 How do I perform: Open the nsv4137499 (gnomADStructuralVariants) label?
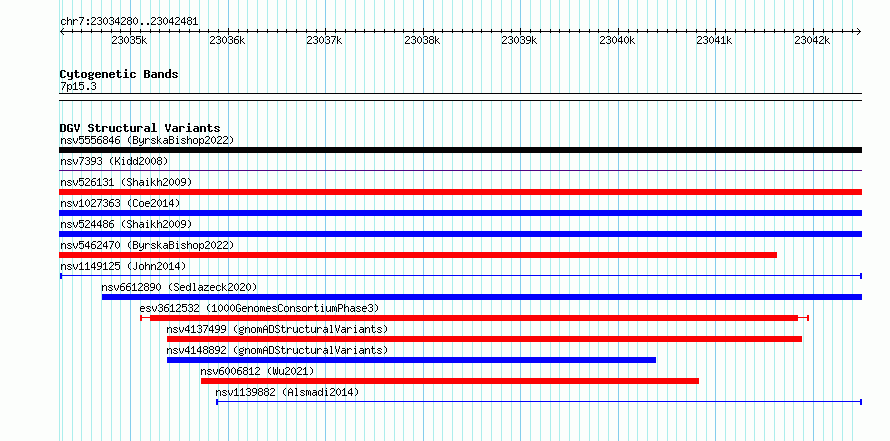[x=278, y=329]
